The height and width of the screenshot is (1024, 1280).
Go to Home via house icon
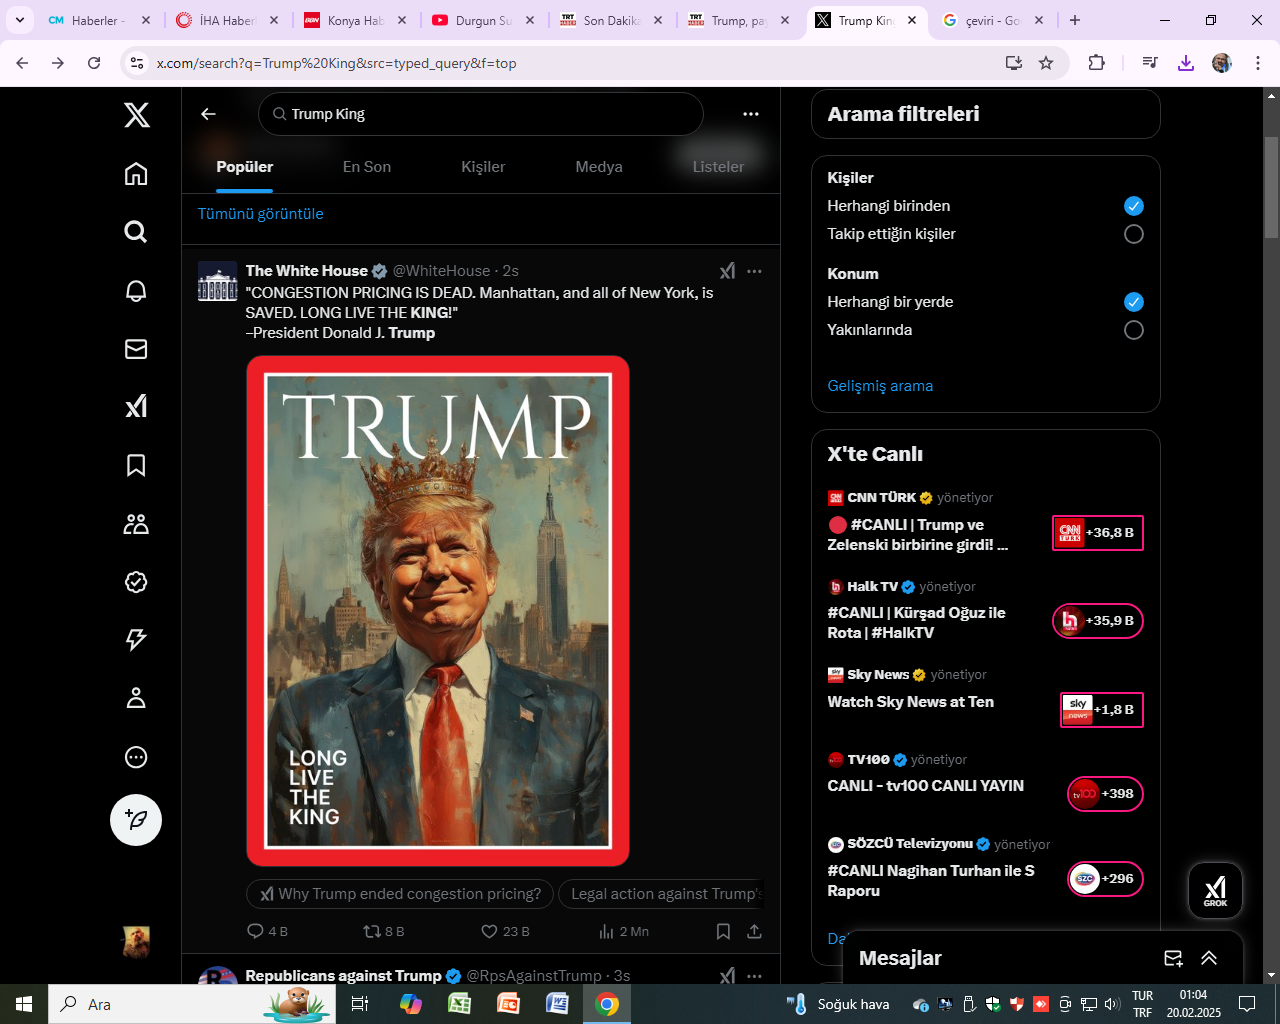click(x=136, y=174)
